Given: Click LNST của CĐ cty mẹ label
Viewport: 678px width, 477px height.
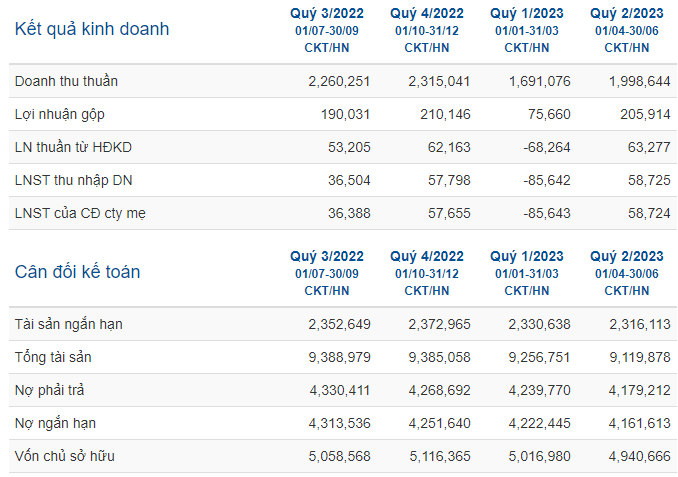Looking at the screenshot, I should pos(80,214).
